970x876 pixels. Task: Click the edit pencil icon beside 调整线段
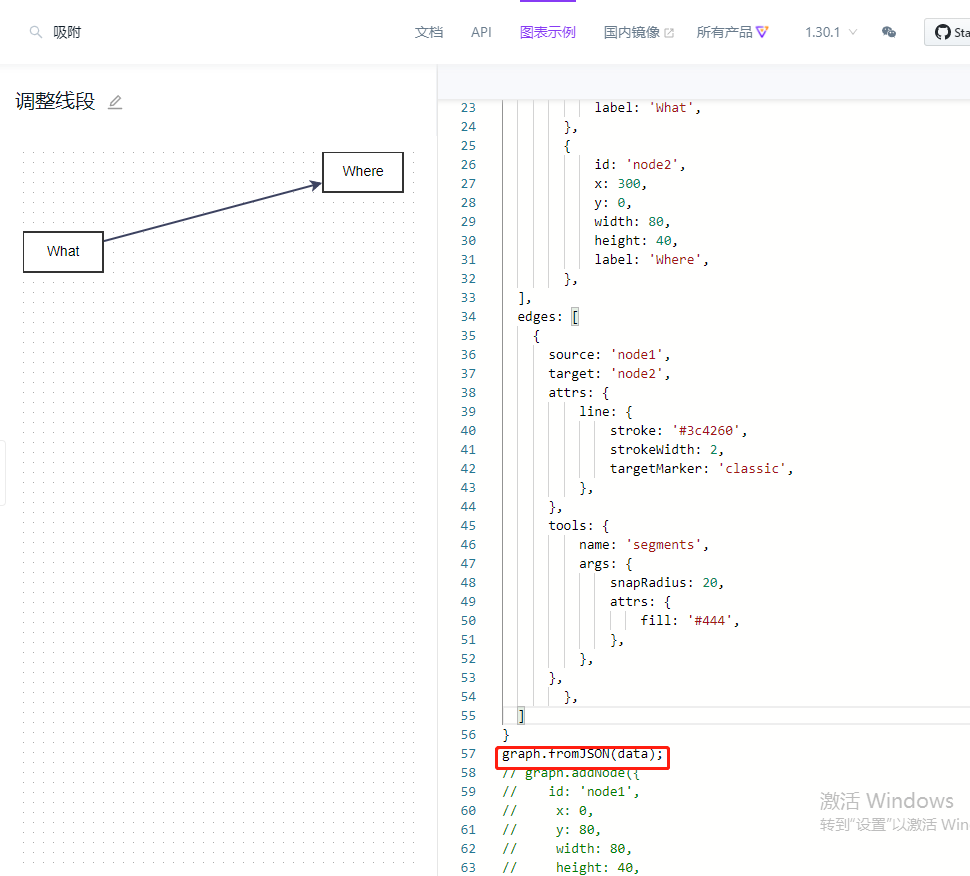coord(115,102)
